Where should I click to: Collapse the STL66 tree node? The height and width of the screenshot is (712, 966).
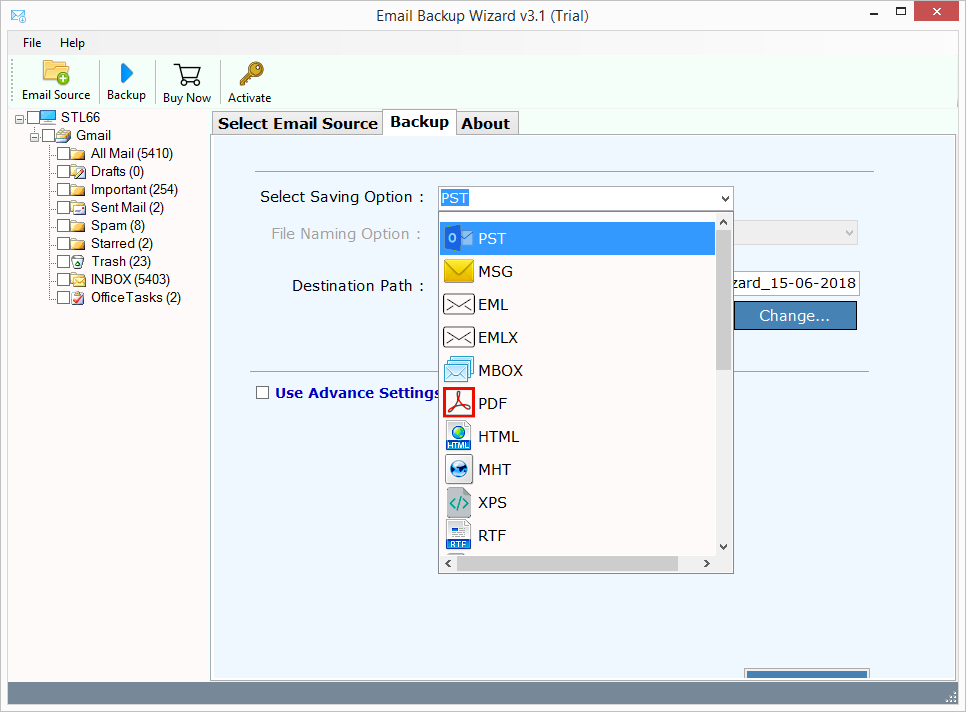coord(20,118)
